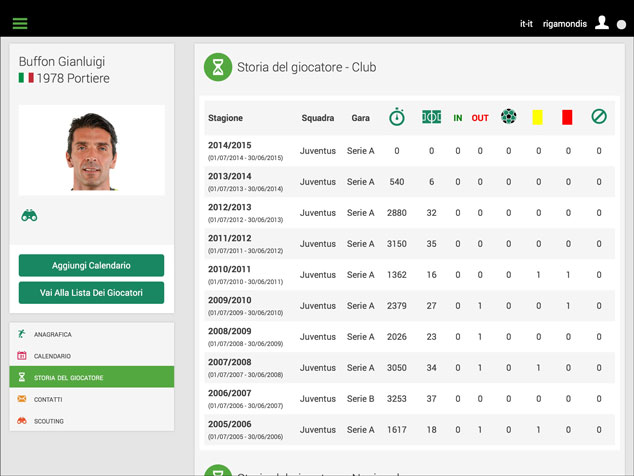Click minutes value 3050

(x=397, y=368)
